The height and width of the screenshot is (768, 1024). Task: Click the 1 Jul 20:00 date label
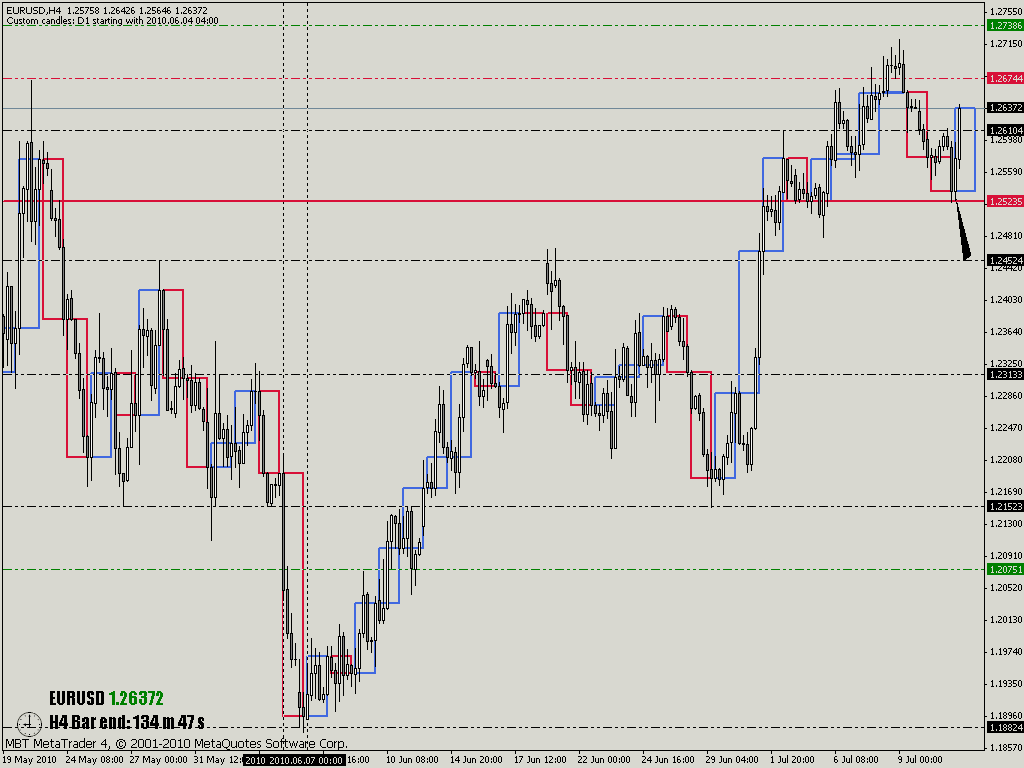pyautogui.click(x=792, y=760)
